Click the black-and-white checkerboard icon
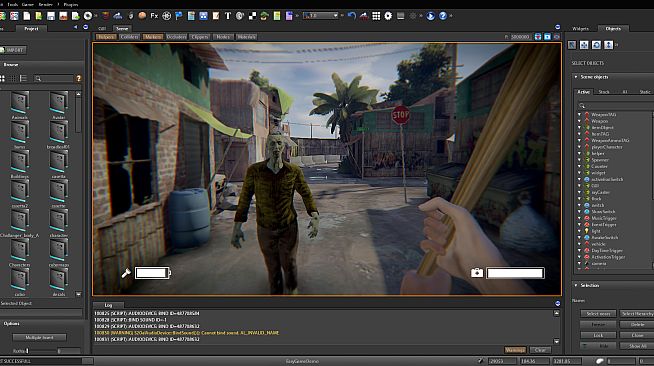 pyautogui.click(x=252, y=16)
